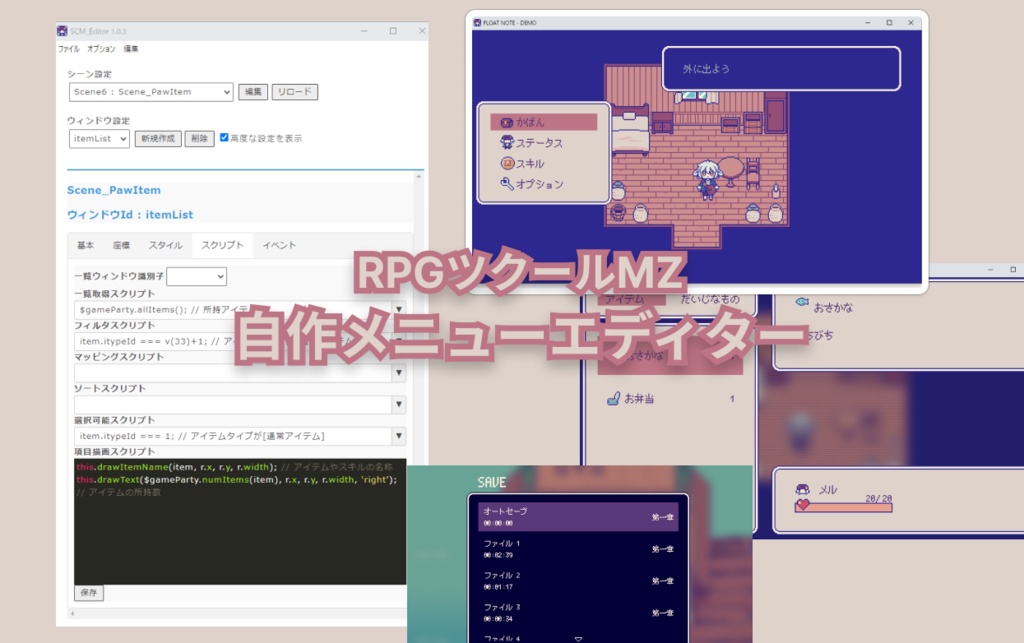This screenshot has height=643, width=1024.
Task: Click the 保存 button
Action: [89, 593]
